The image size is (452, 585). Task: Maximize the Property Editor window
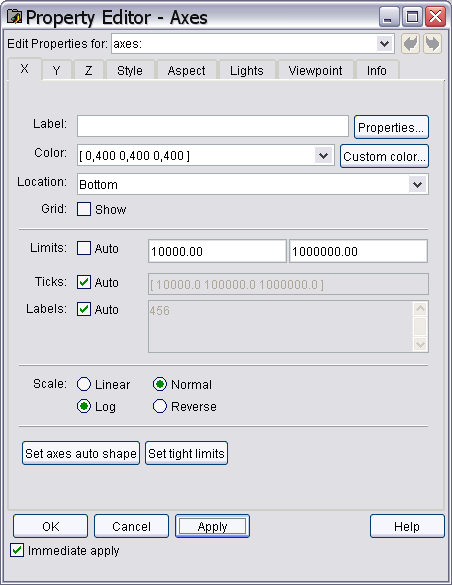(x=412, y=17)
